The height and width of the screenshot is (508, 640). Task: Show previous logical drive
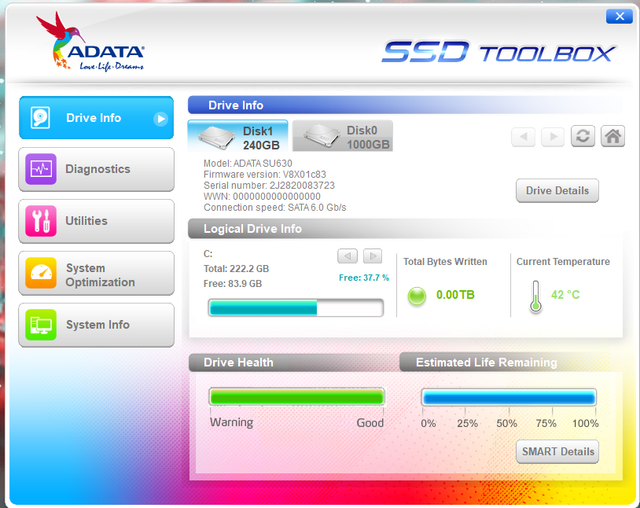coord(347,256)
